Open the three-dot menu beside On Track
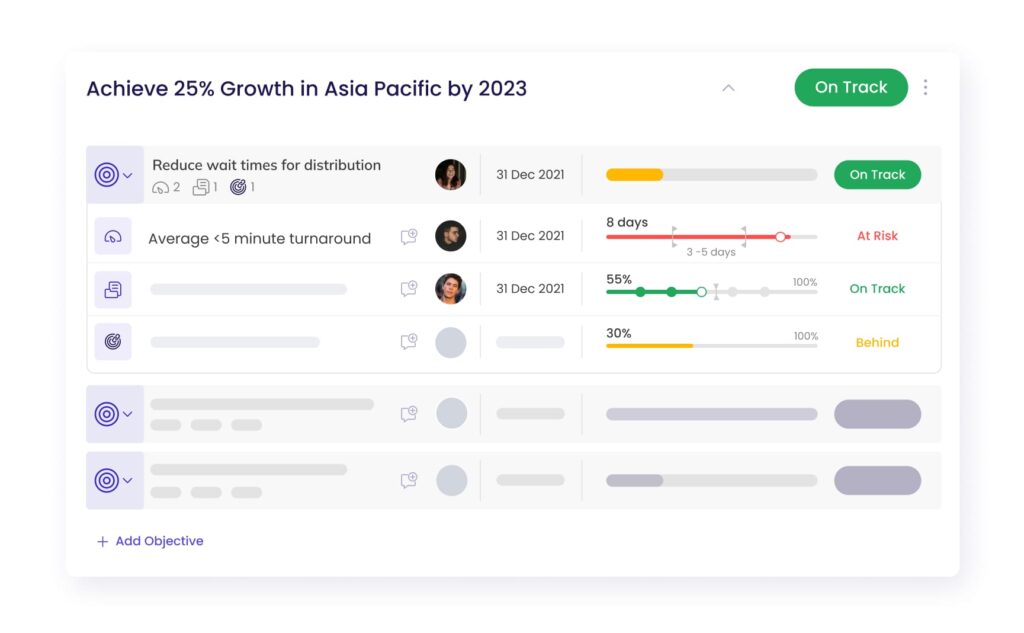Screen dimensions: 1024x633 coord(925,88)
